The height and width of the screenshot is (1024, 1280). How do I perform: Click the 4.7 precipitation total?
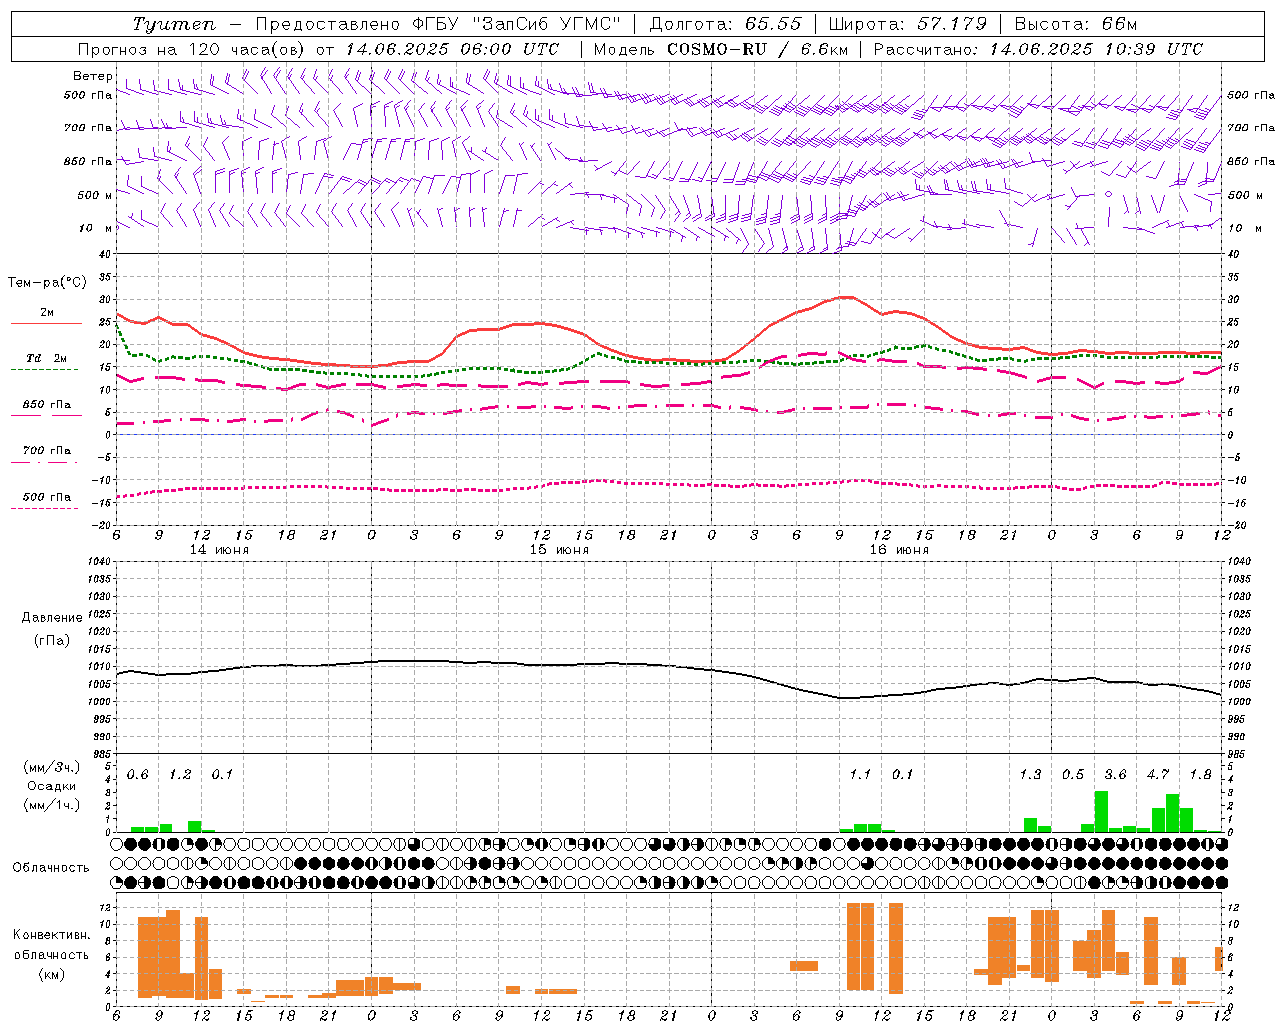(x=1158, y=775)
